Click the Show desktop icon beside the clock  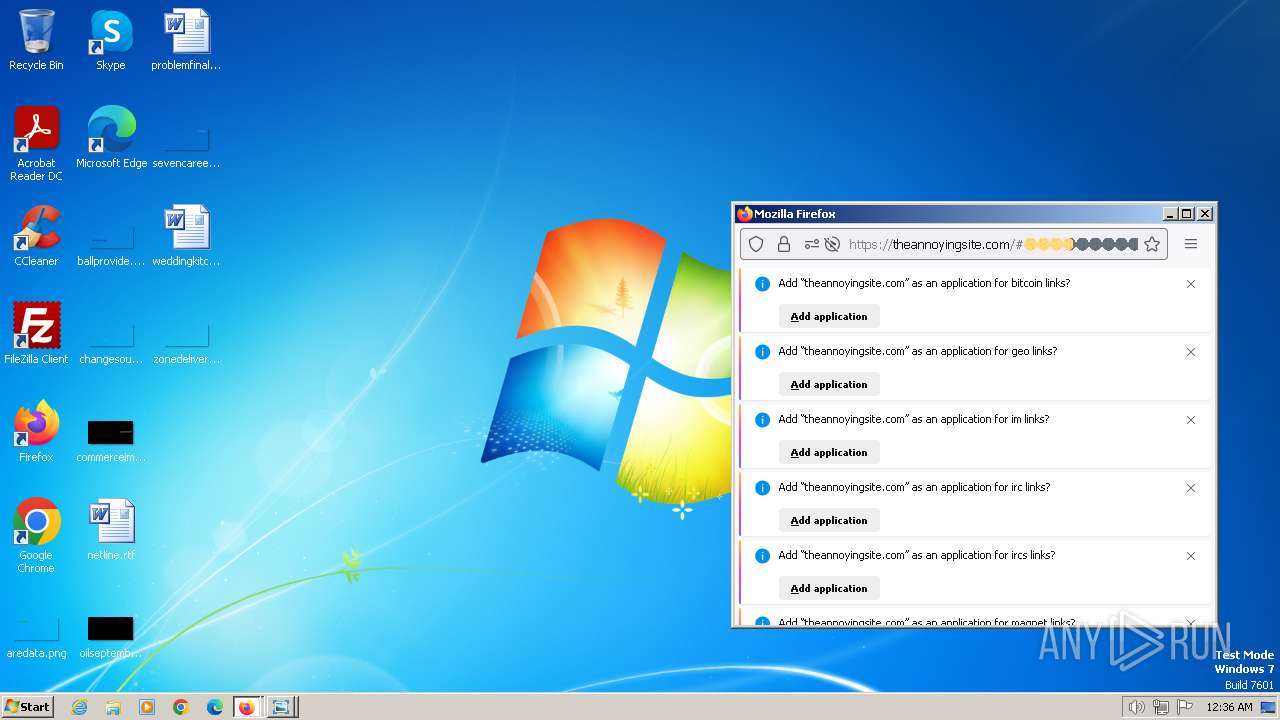coord(1268,707)
